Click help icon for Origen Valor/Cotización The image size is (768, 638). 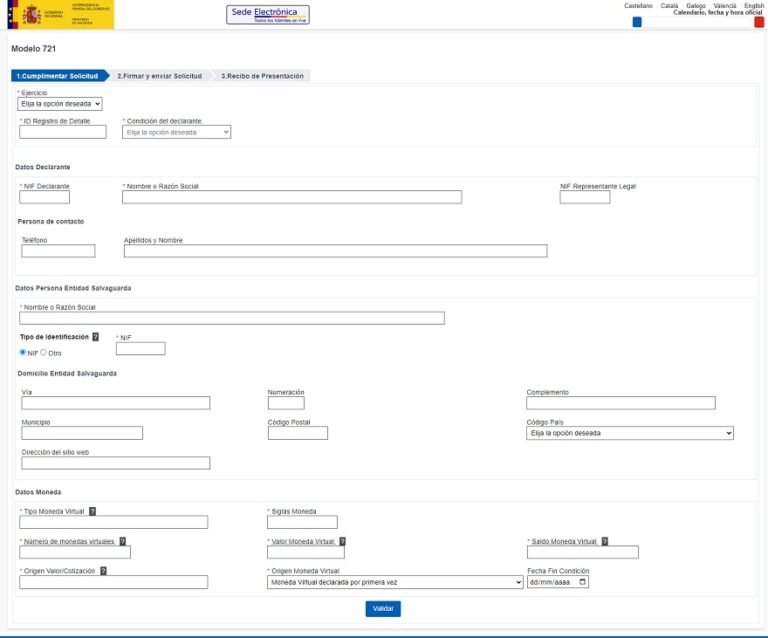(x=103, y=571)
